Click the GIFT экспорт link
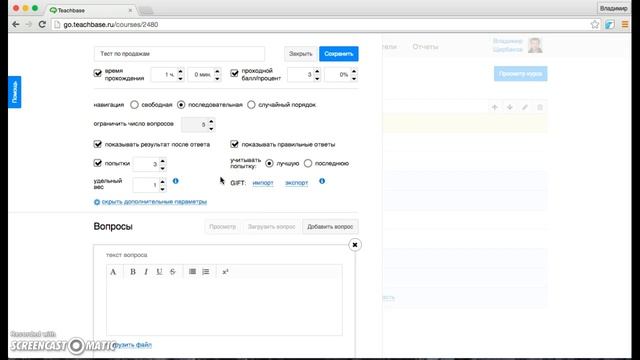This screenshot has width=640, height=360. 296,183
